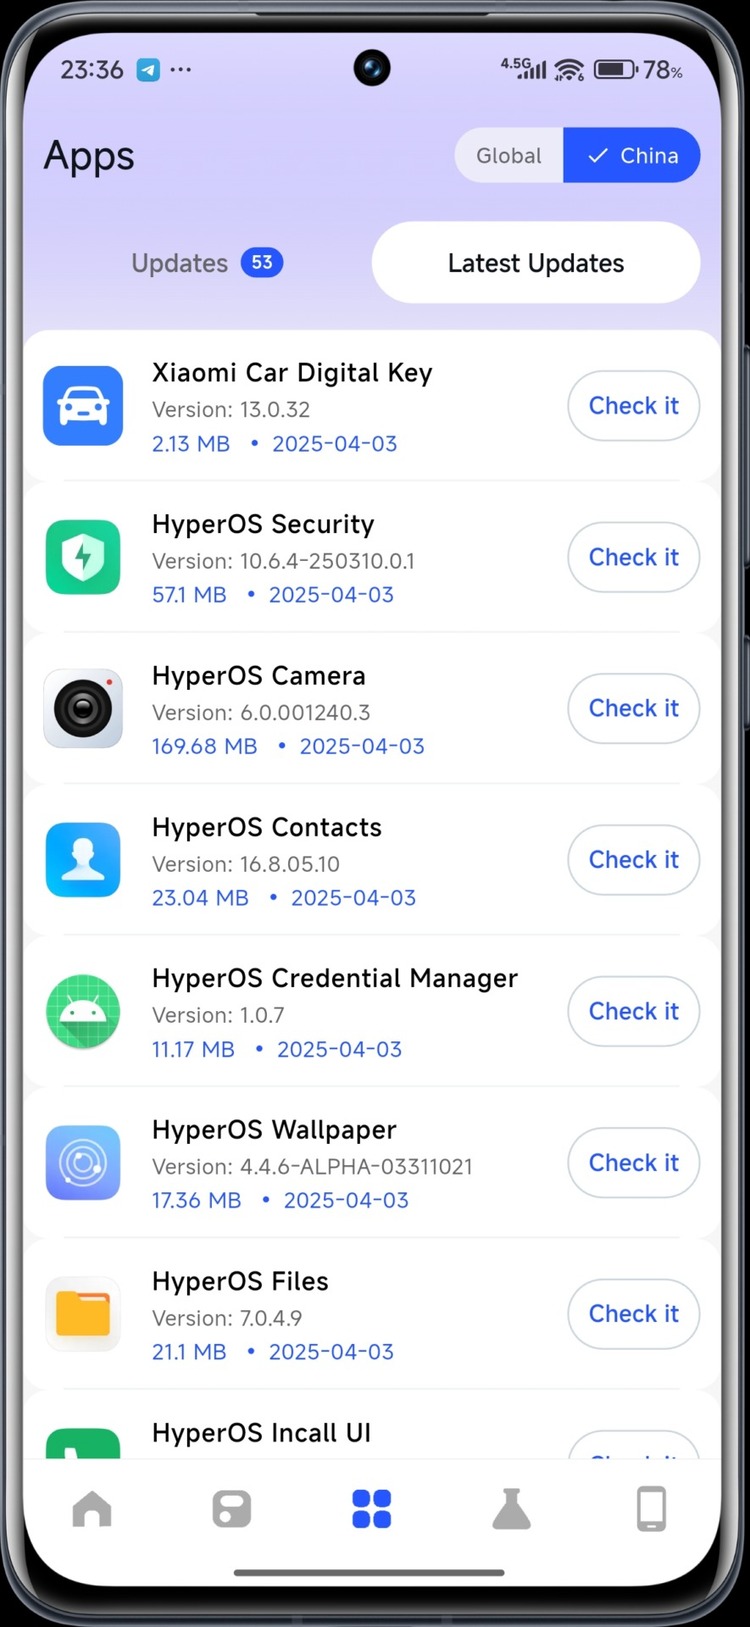Open the HyperOS Camera app icon
750x1627 pixels.
(x=83, y=709)
